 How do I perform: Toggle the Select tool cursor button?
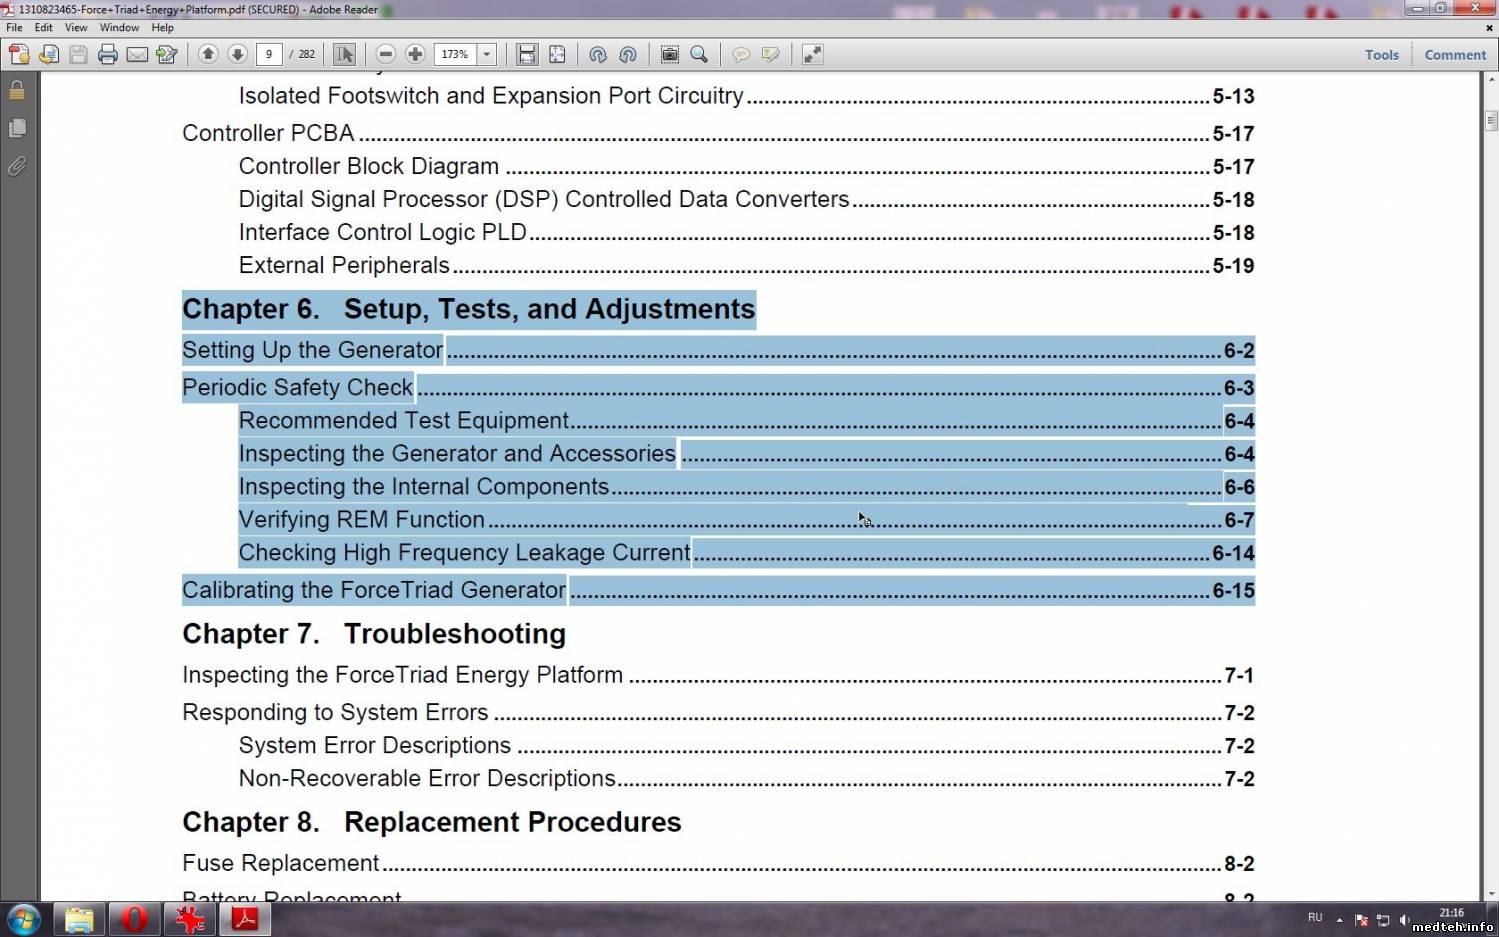(344, 55)
